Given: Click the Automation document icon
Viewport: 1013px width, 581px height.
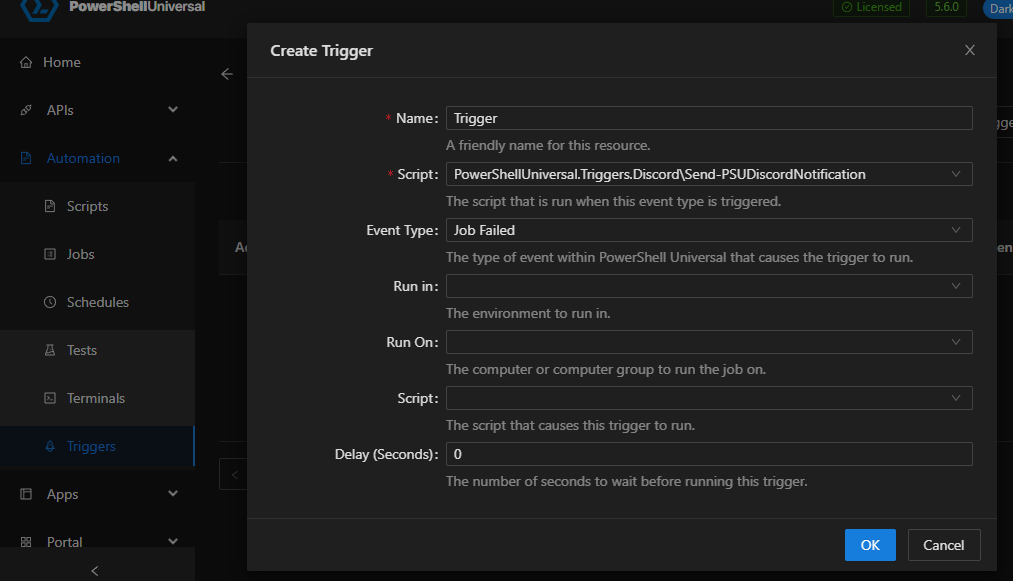Looking at the screenshot, I should [x=26, y=158].
